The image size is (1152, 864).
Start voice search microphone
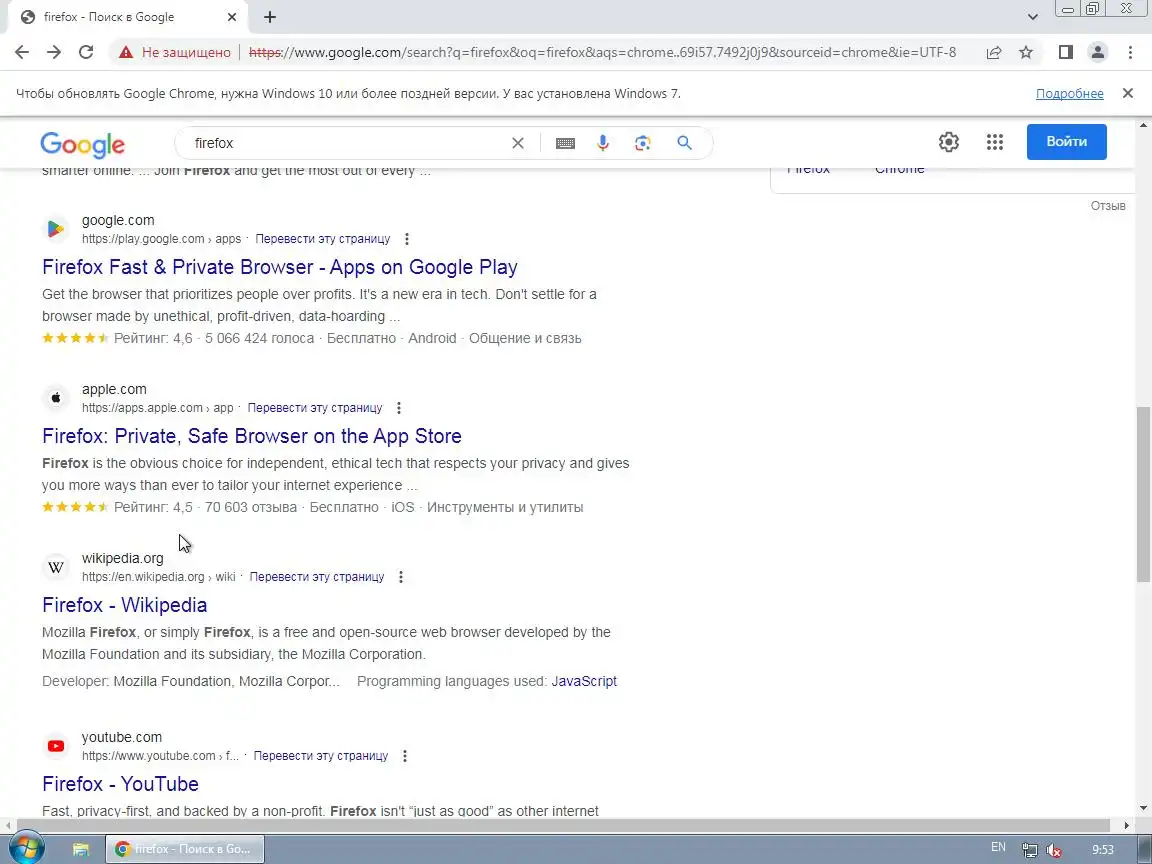pyautogui.click(x=603, y=143)
